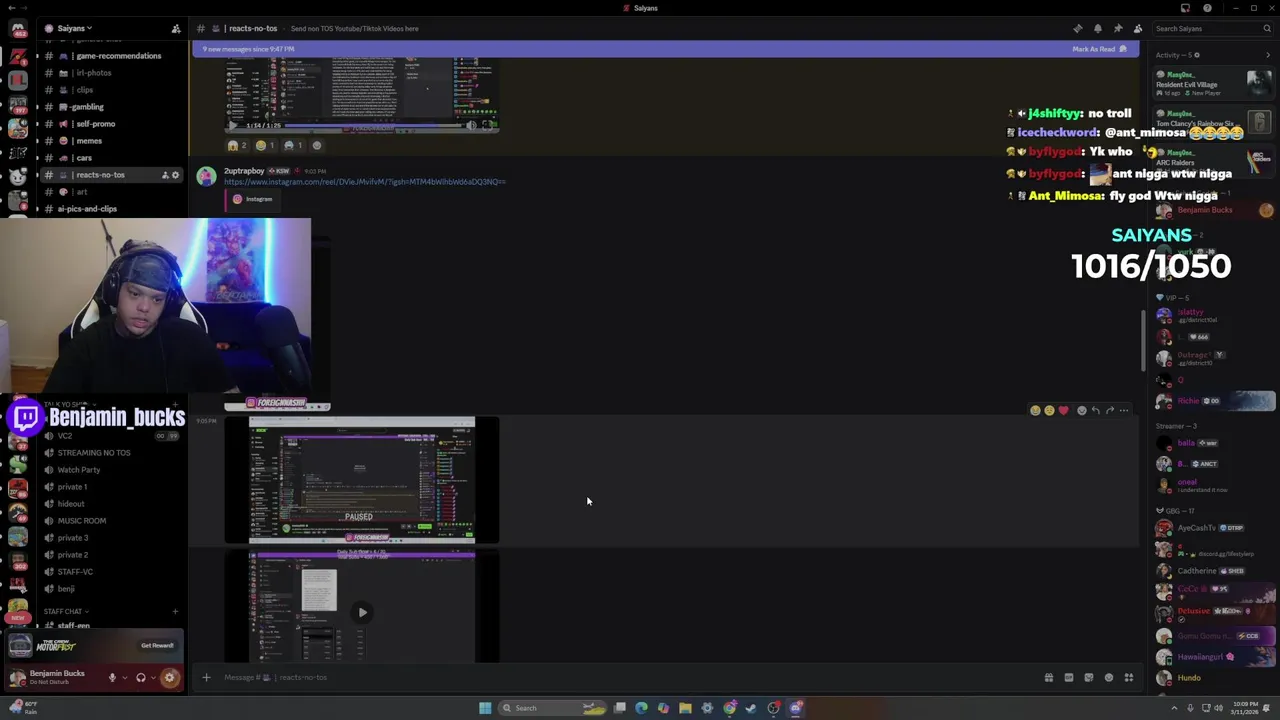Add reaction from message hover toolbar
The image size is (1280, 720).
pyautogui.click(x=1082, y=411)
